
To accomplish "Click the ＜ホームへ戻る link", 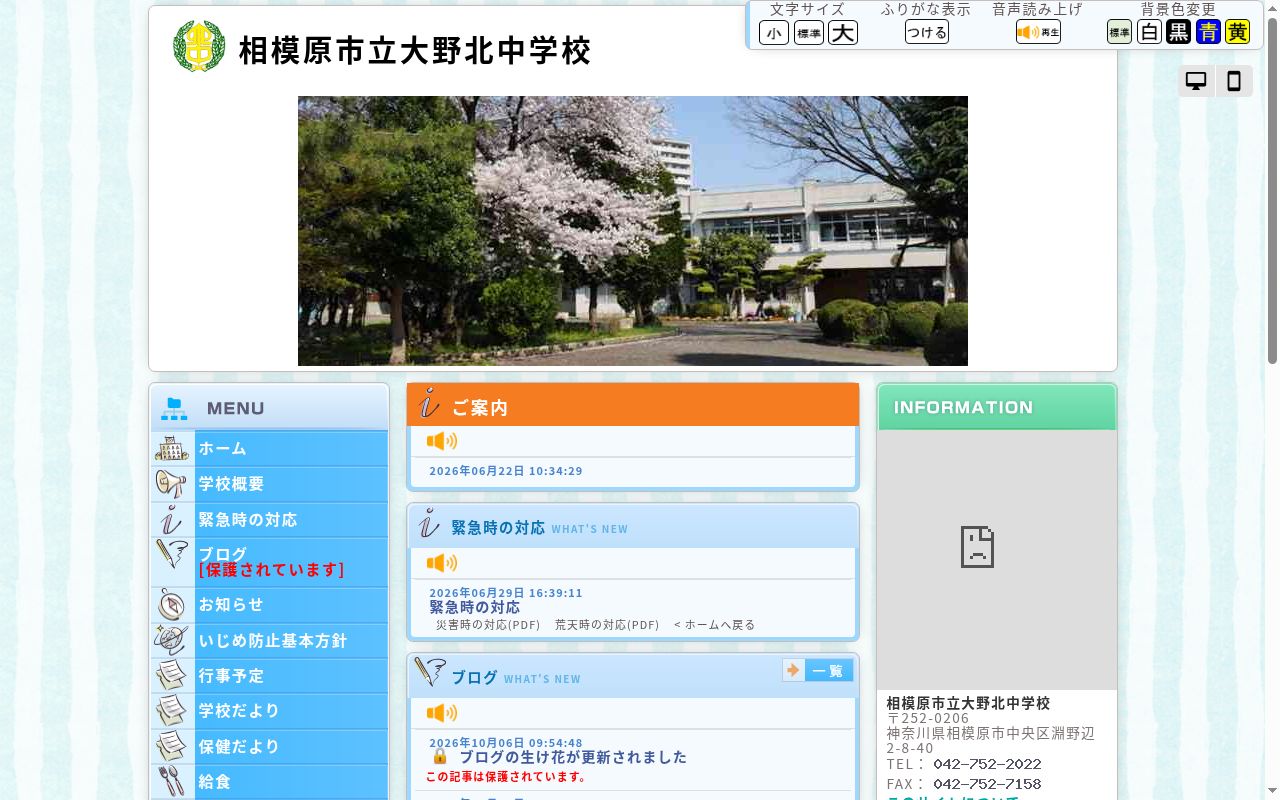I will pos(714,625).
